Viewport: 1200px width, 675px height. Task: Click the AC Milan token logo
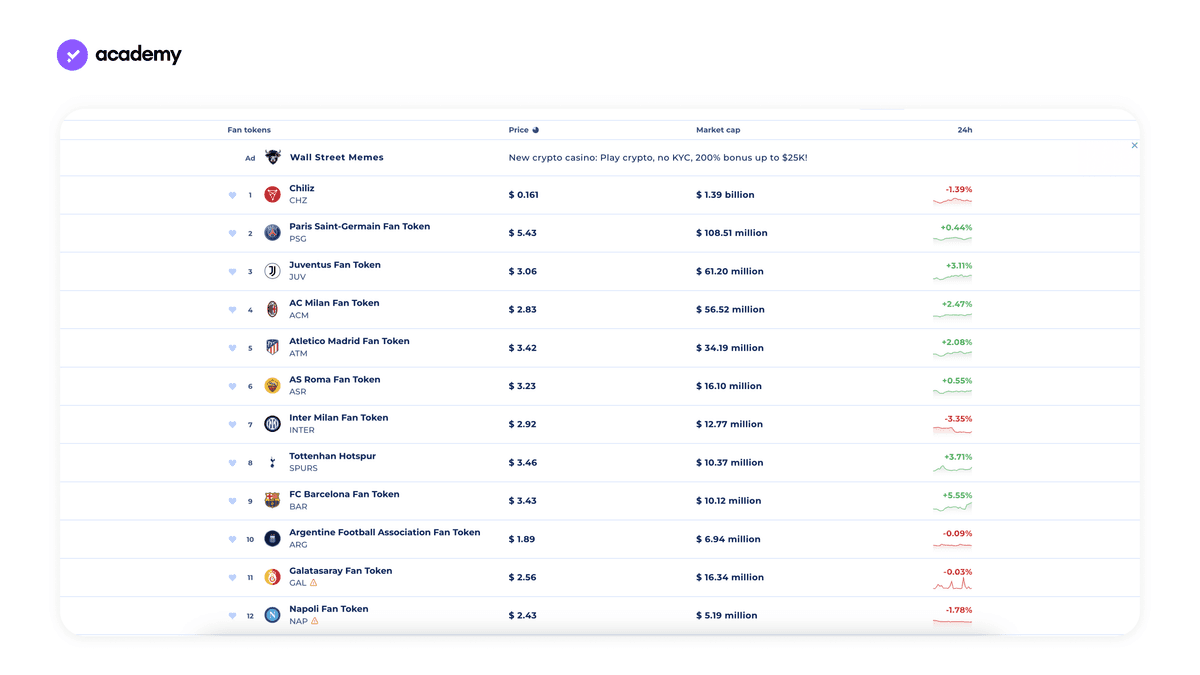(272, 309)
